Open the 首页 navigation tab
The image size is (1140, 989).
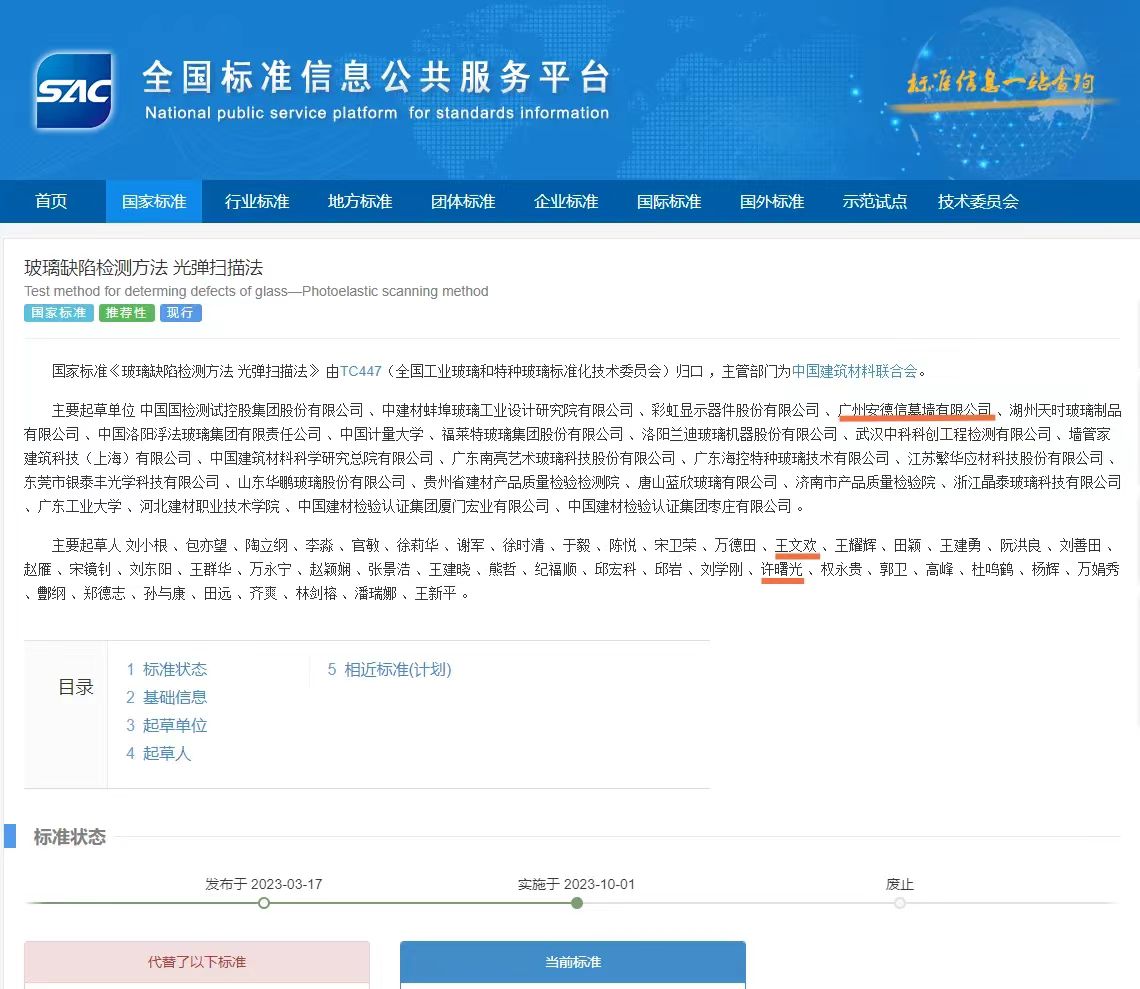tap(51, 201)
